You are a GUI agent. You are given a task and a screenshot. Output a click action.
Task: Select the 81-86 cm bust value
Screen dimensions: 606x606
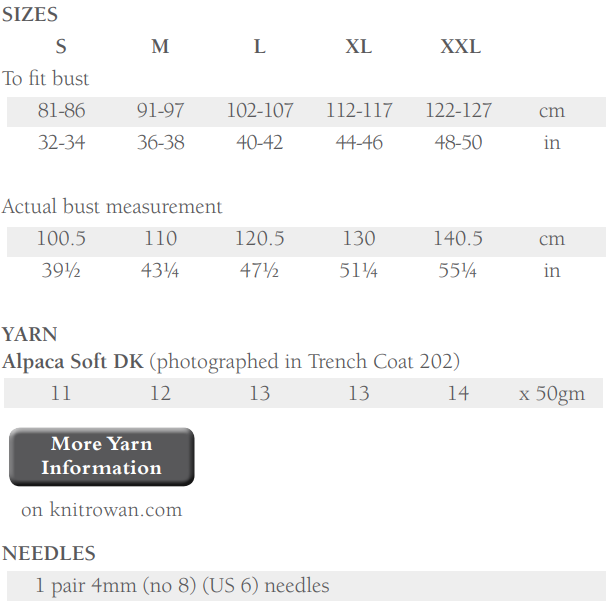pos(61,111)
